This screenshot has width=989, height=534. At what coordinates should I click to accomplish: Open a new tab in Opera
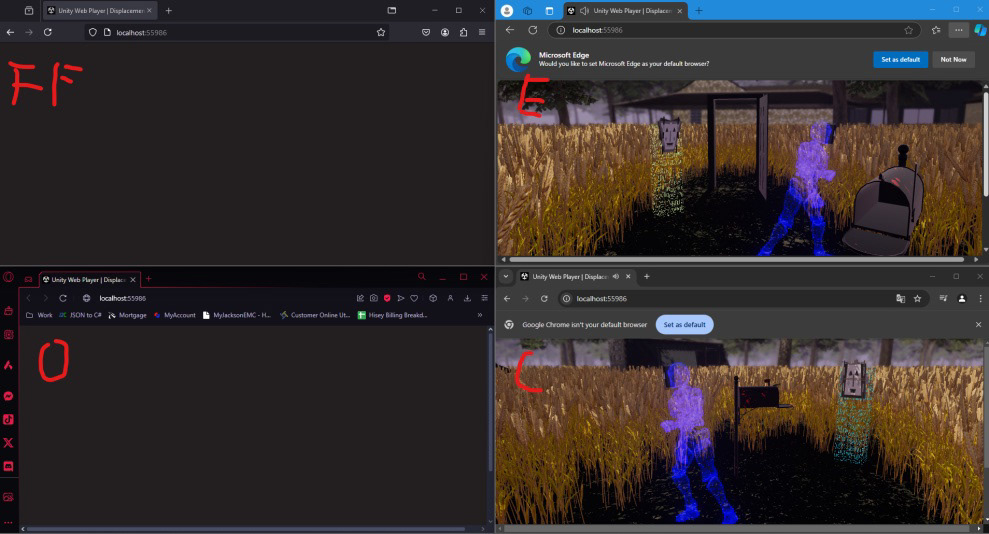149,279
